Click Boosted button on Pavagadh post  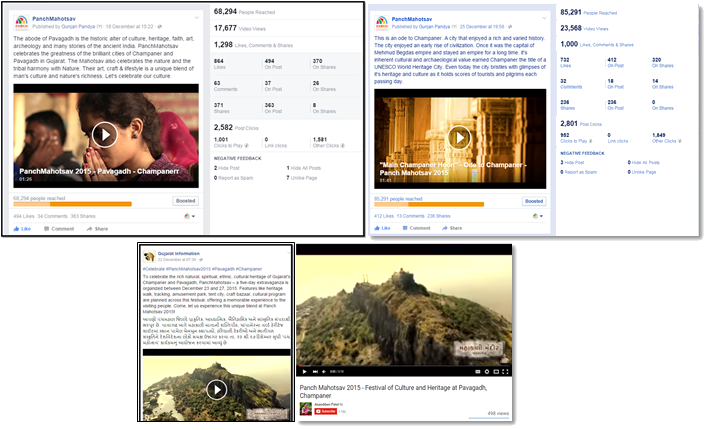coord(185,200)
